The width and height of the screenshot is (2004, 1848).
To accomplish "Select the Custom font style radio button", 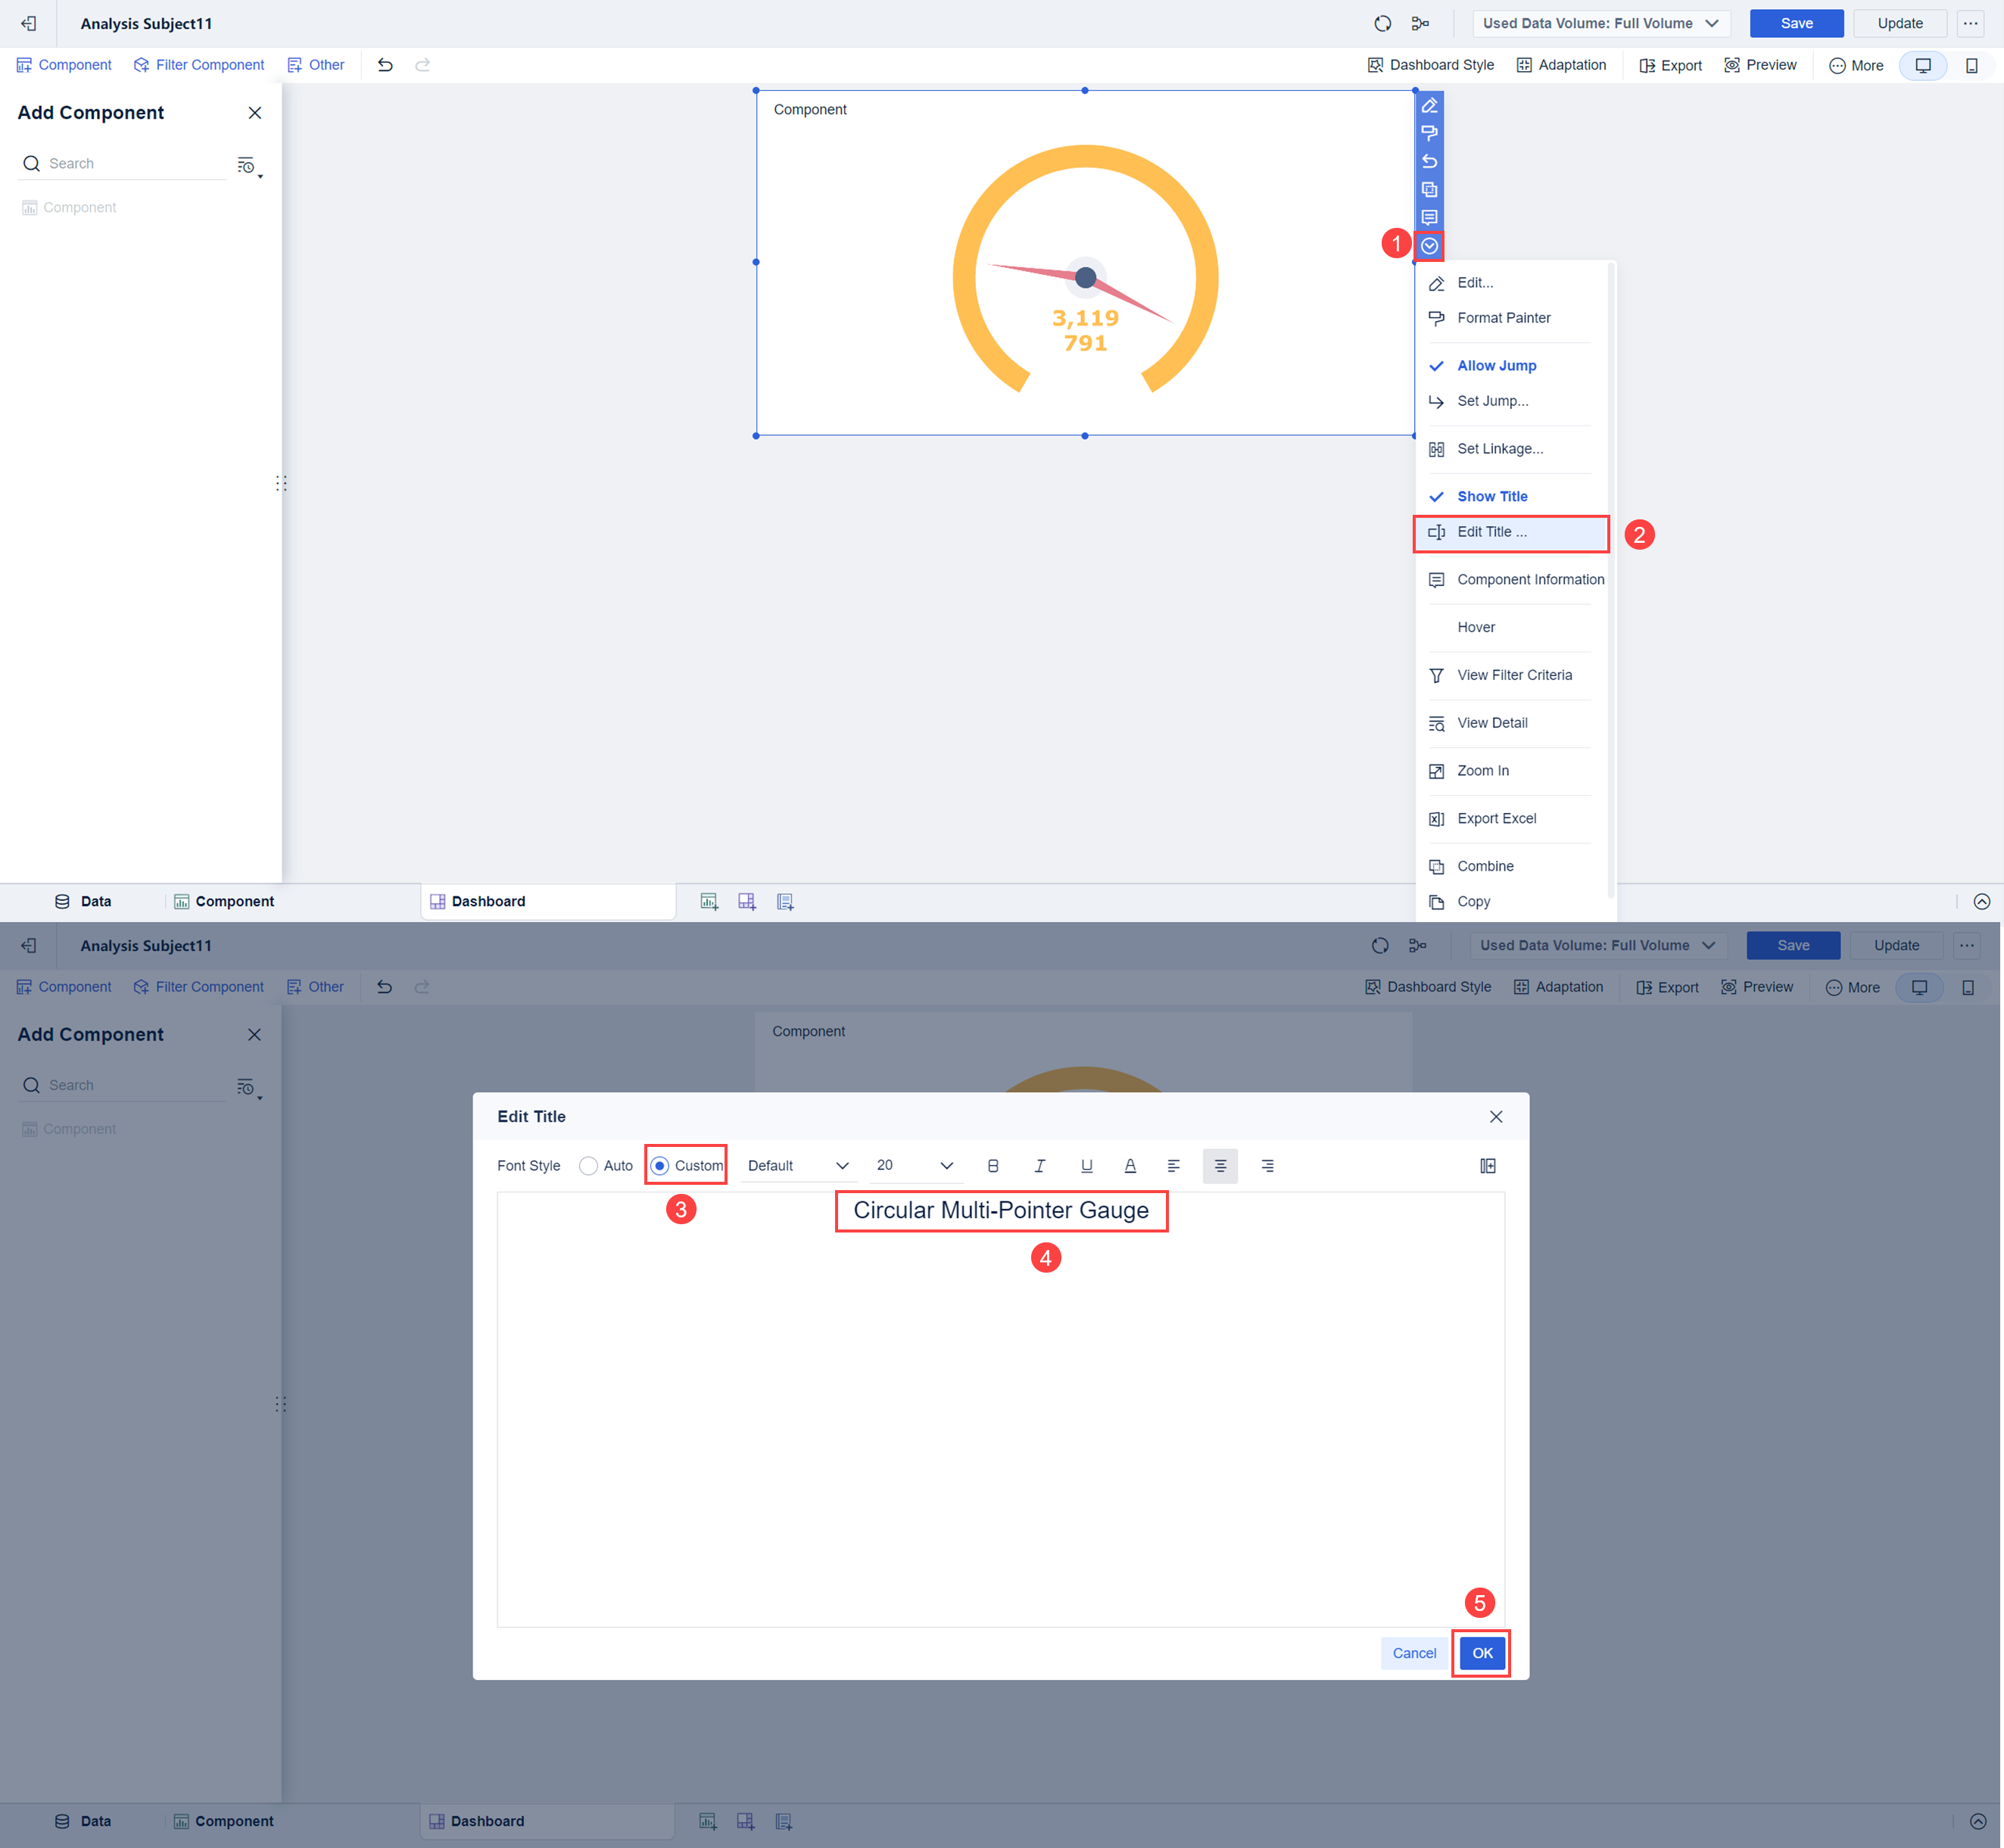I will coord(661,1165).
